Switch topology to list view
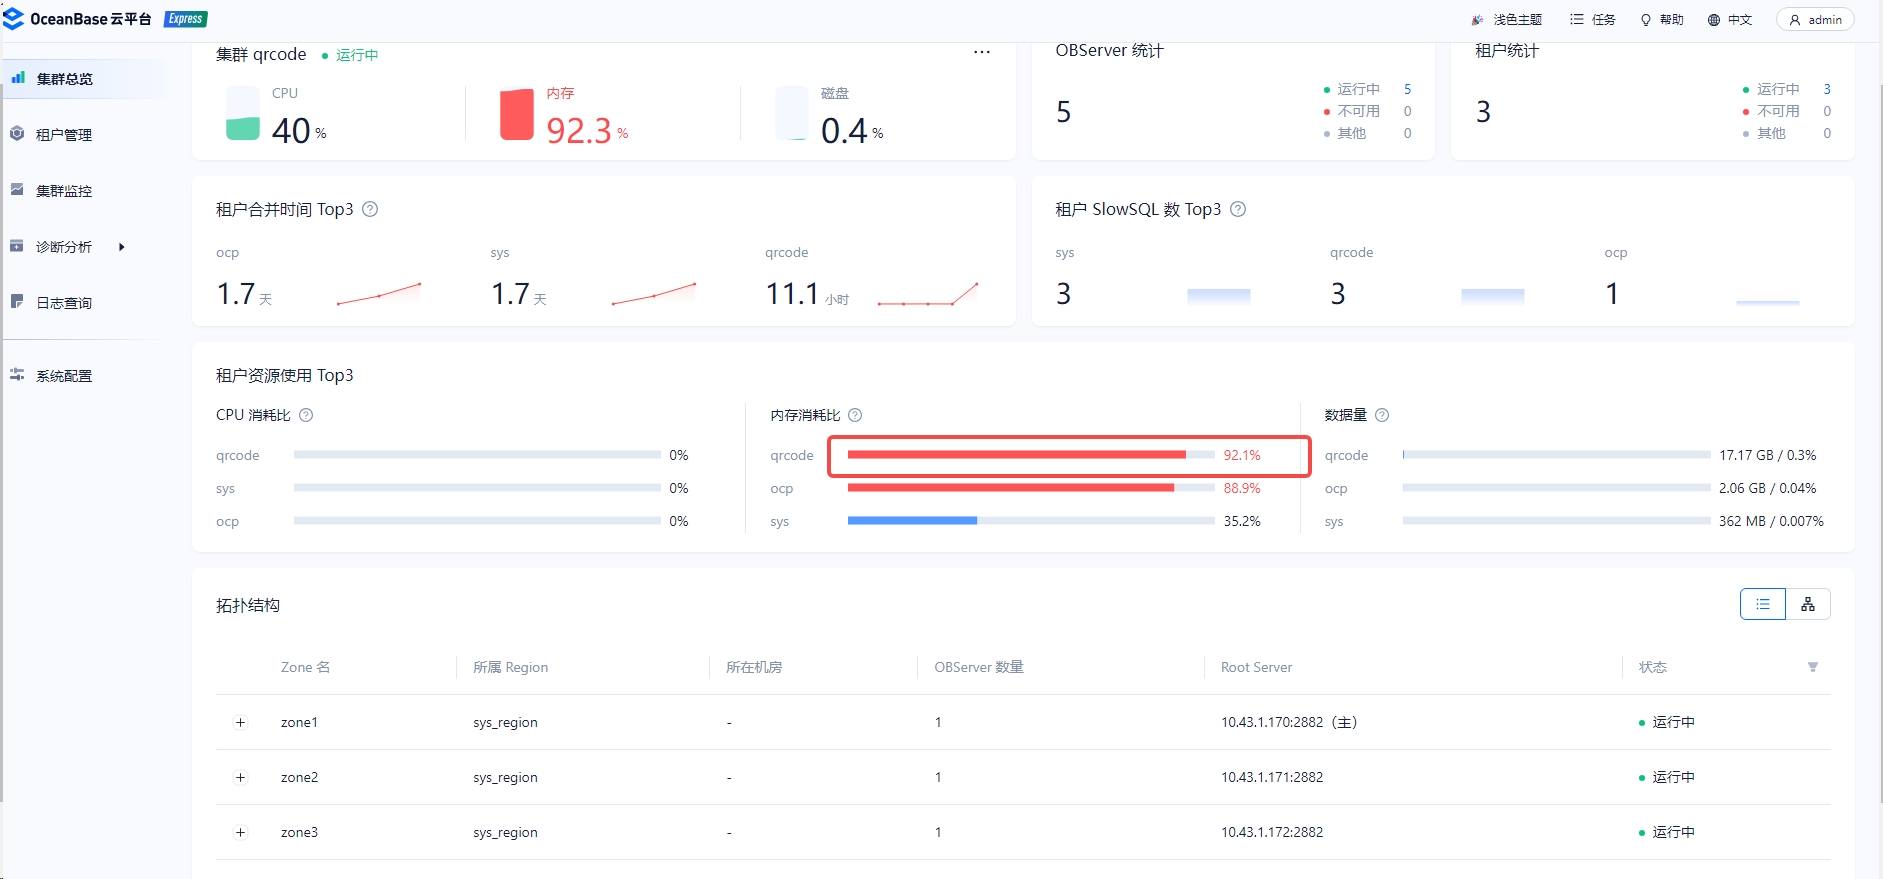Viewport: 1883px width, 879px height. [1763, 604]
